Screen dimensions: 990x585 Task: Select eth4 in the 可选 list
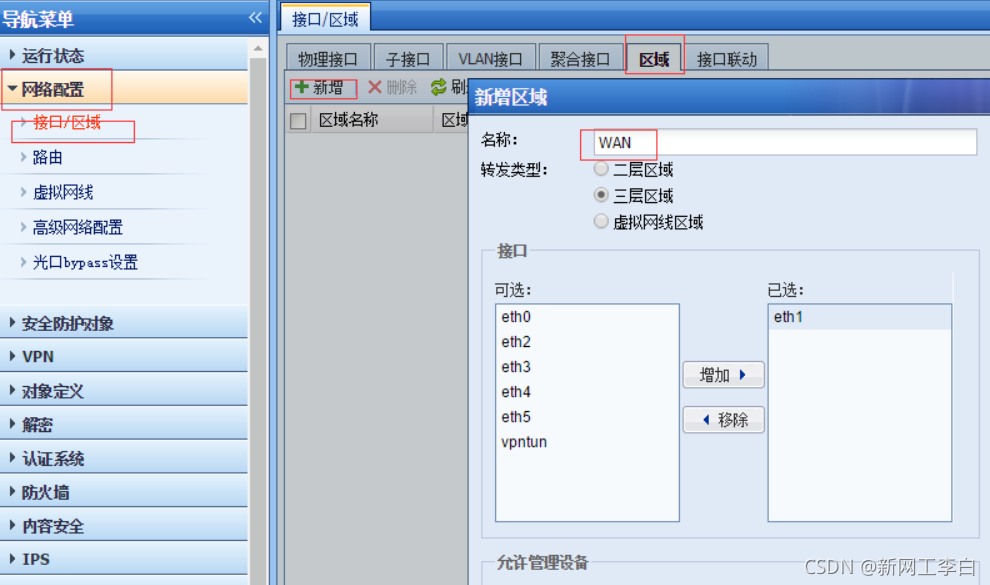coord(587,392)
